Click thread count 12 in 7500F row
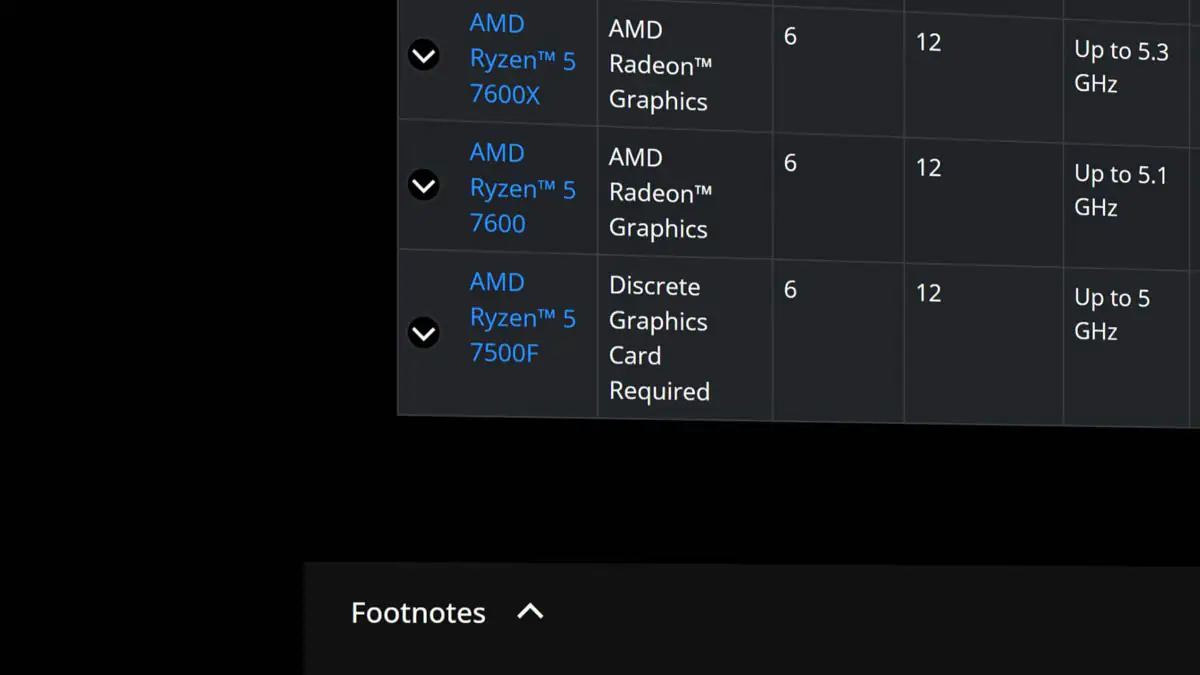 tap(928, 293)
